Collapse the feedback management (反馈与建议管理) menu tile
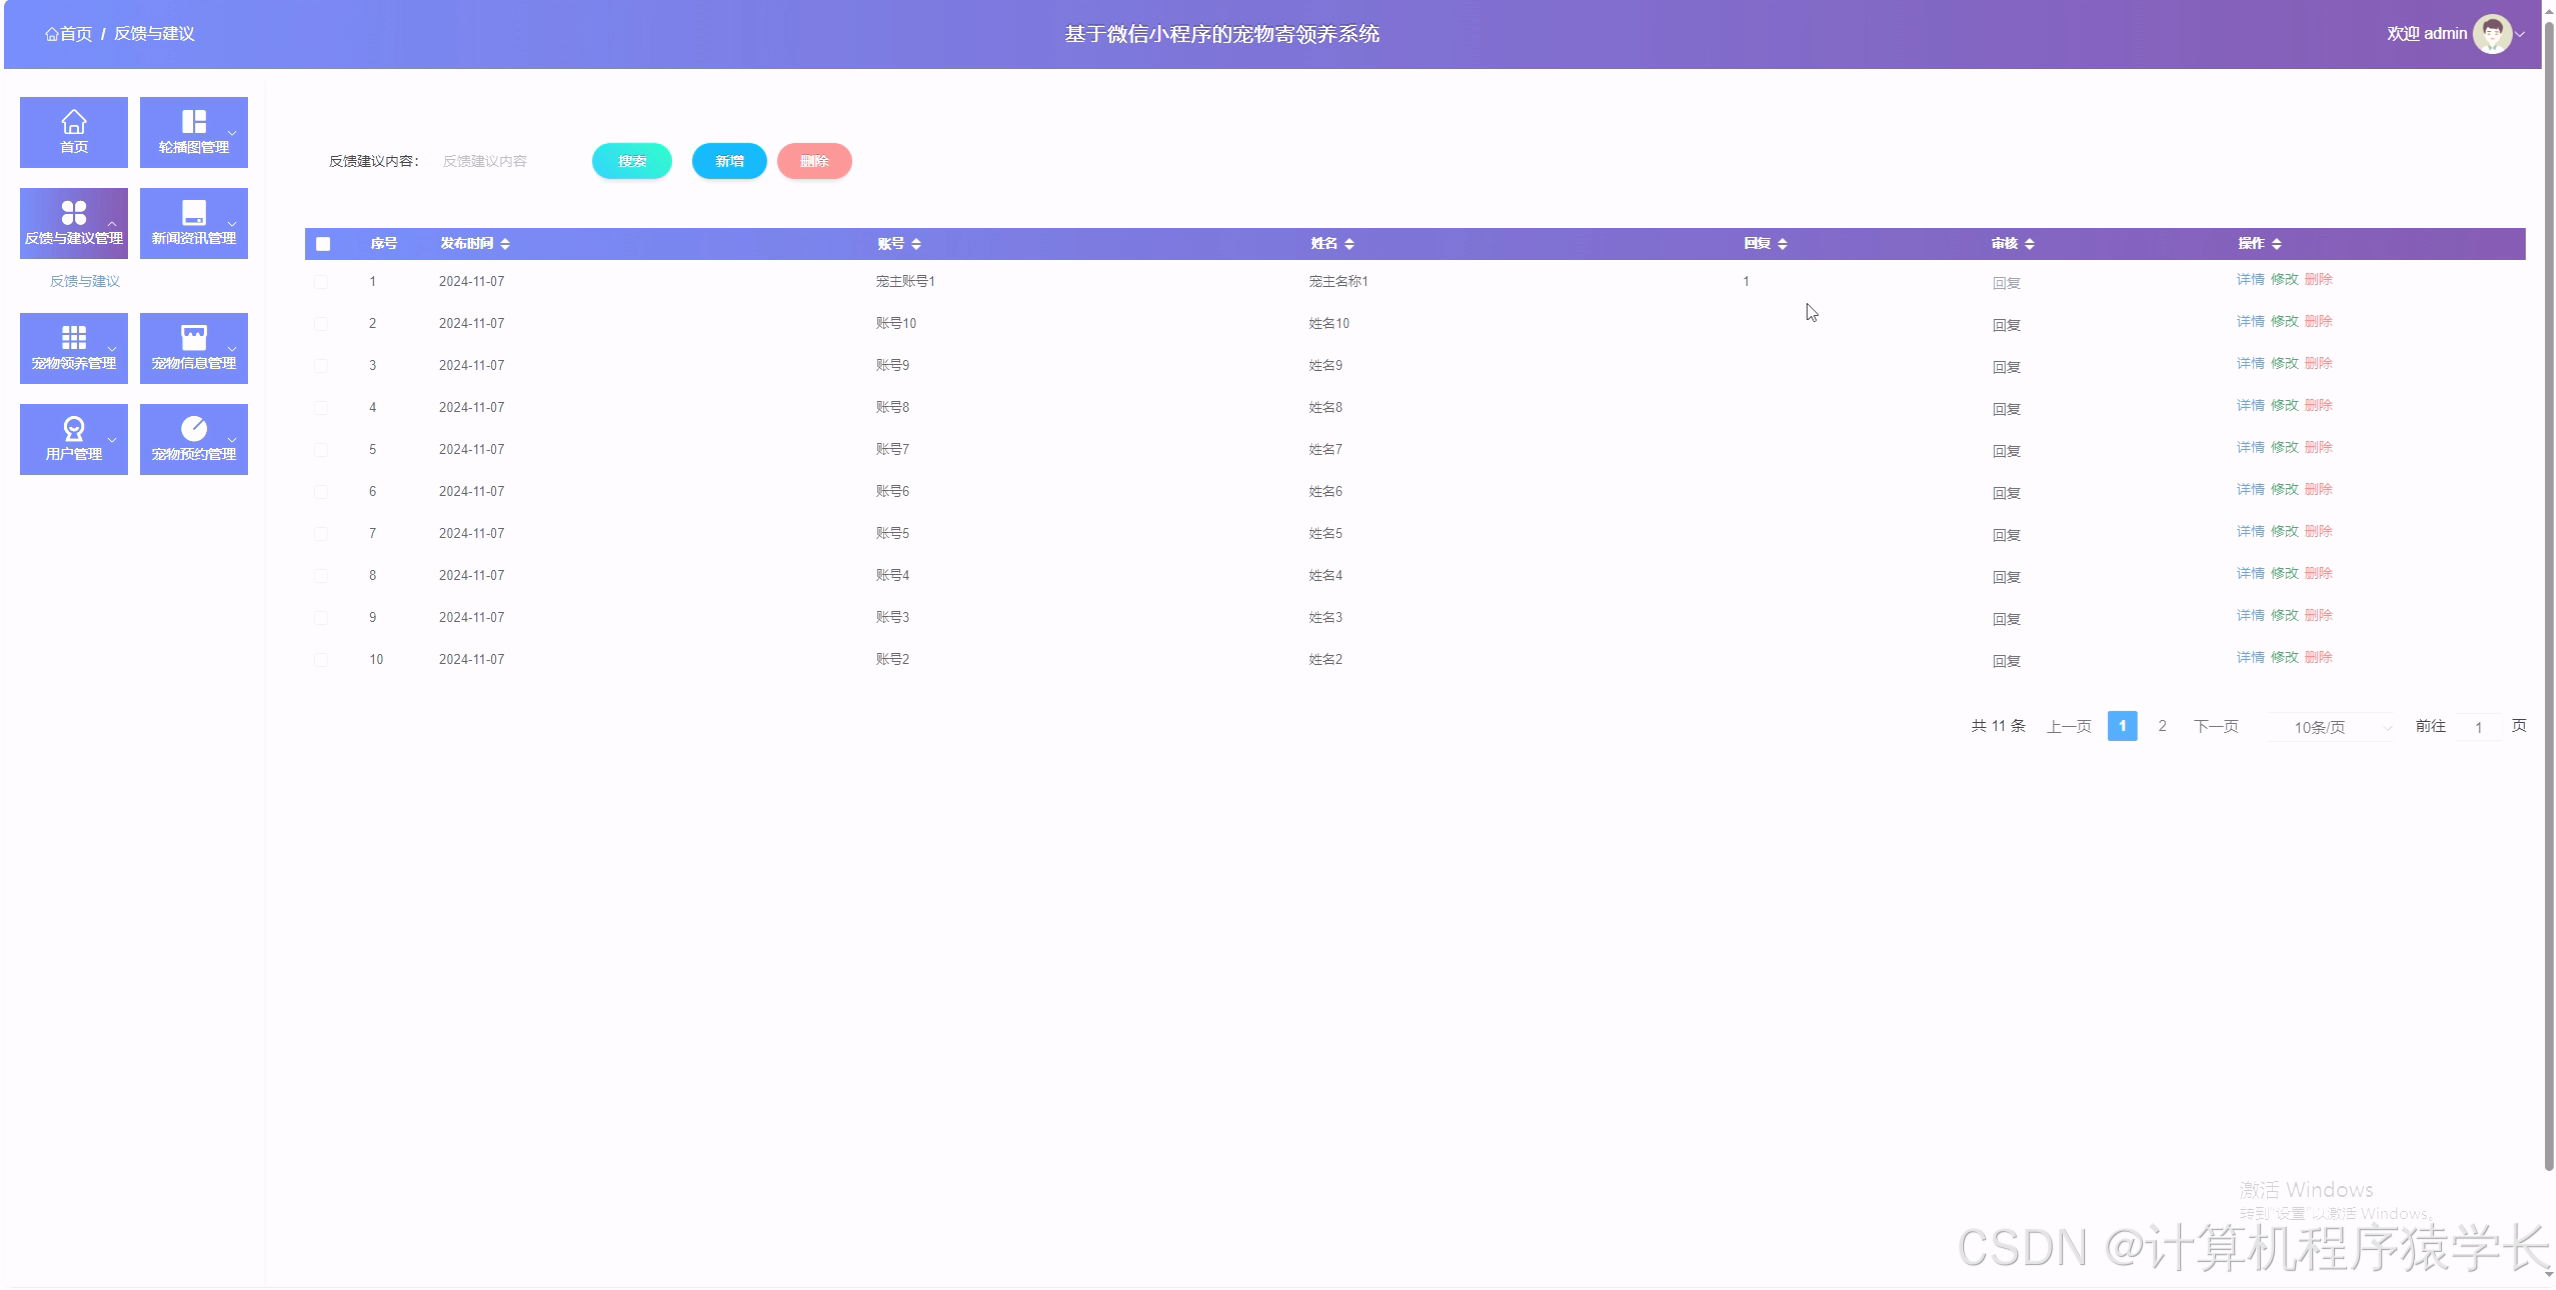This screenshot has height=1290, width=2556. 73,223
